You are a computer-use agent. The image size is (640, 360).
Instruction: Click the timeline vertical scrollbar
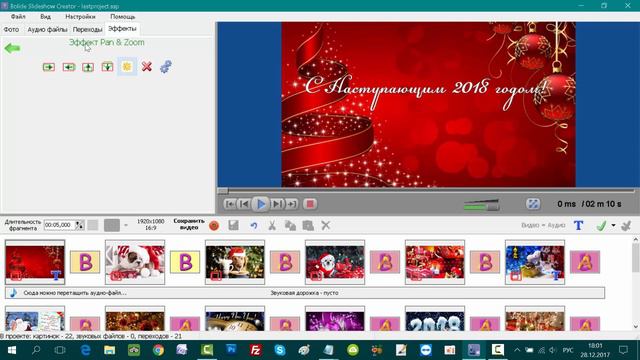[x=636, y=282]
